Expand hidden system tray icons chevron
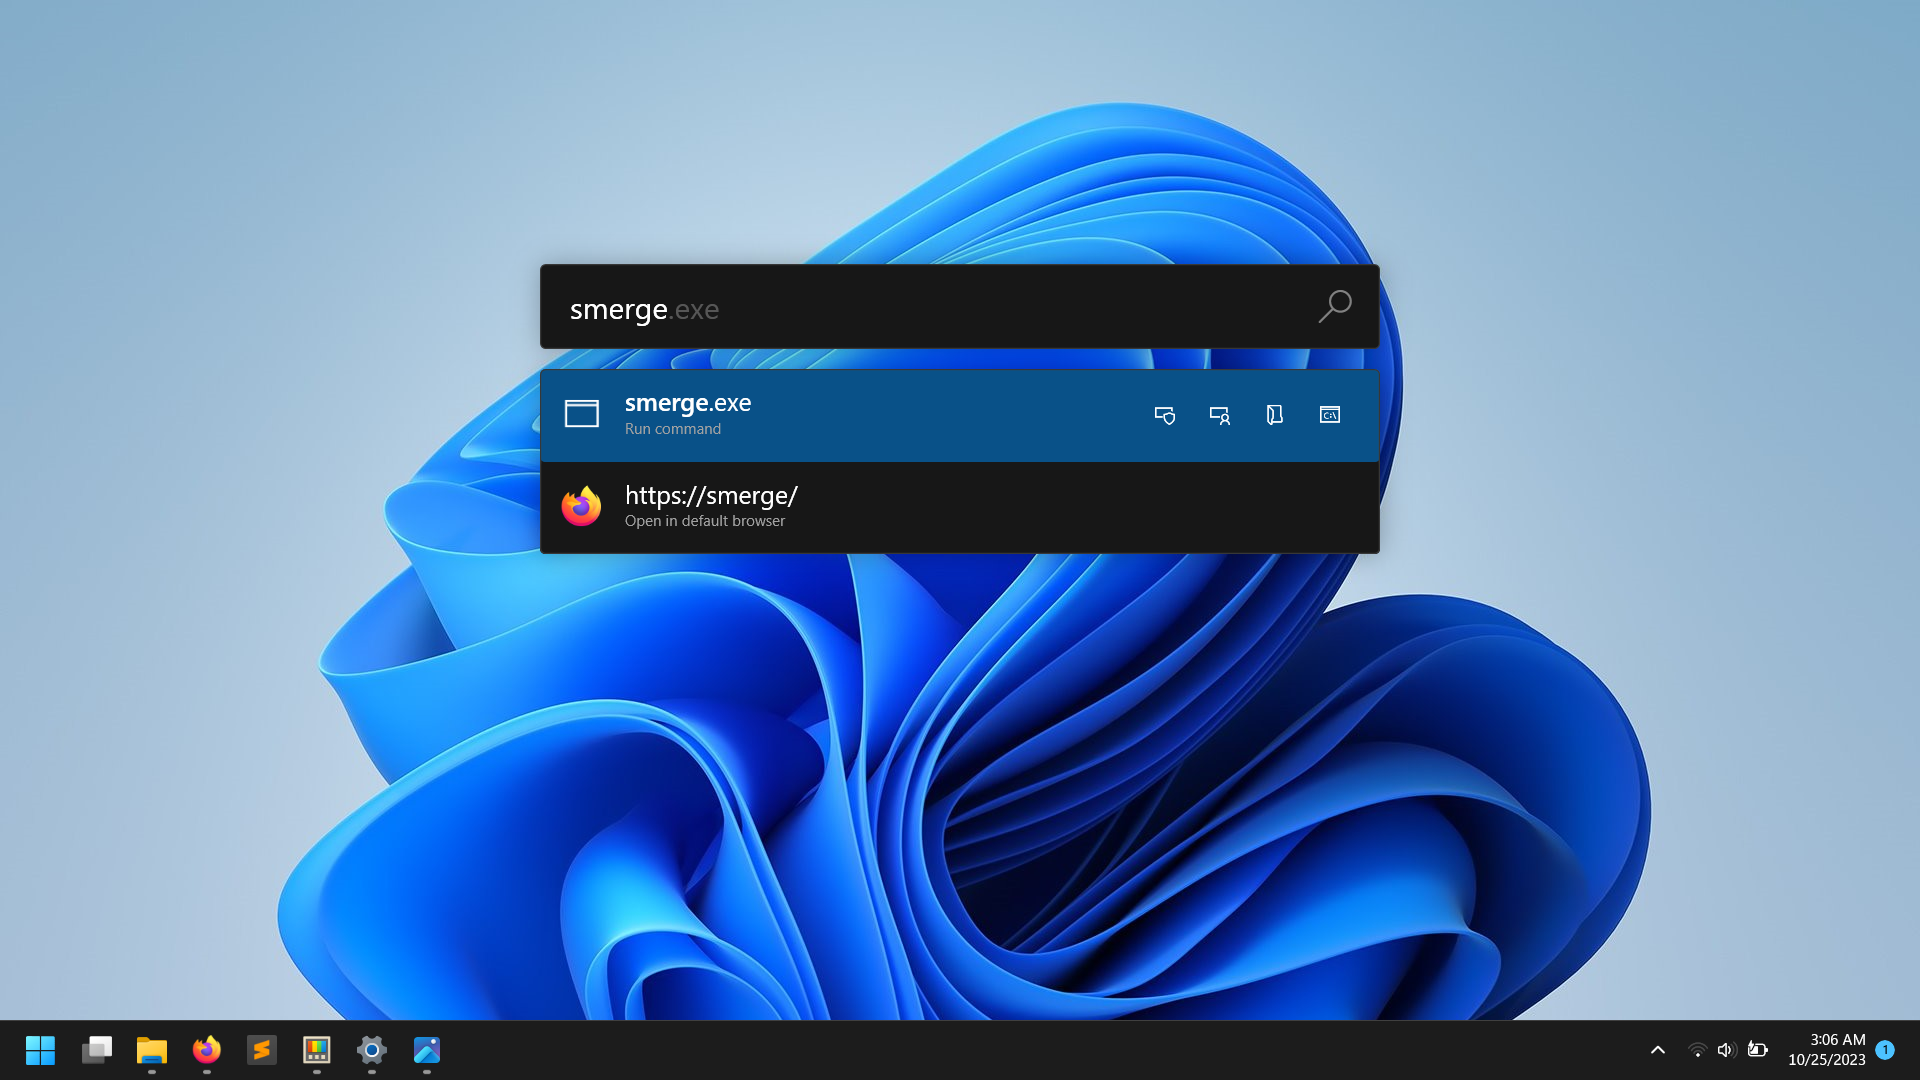This screenshot has height=1080, width=1920. 1658,1050
